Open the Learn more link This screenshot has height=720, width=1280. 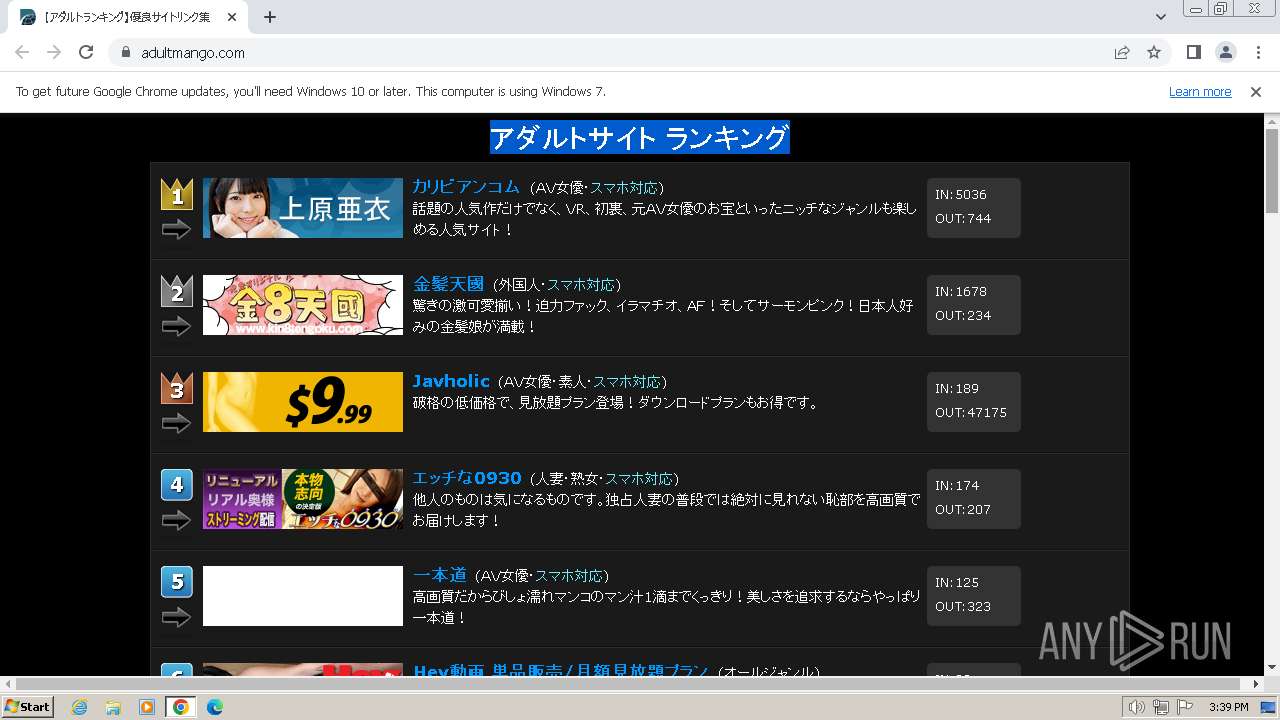tap(1200, 91)
